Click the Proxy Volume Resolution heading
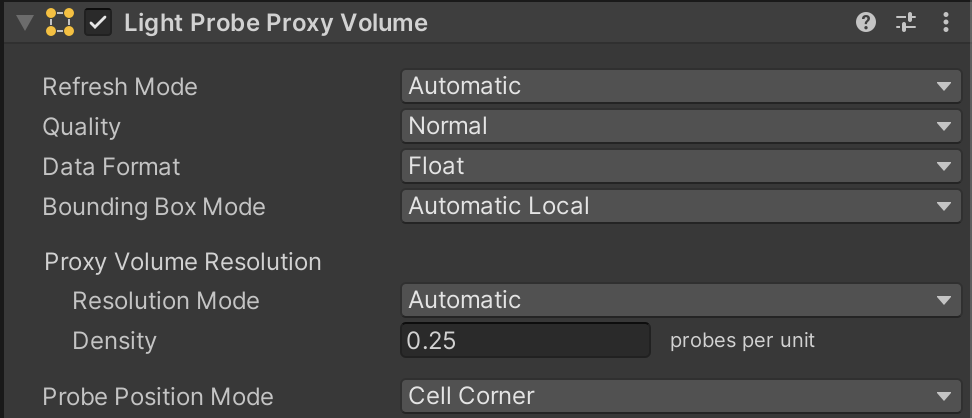972x418 pixels. coord(183,262)
